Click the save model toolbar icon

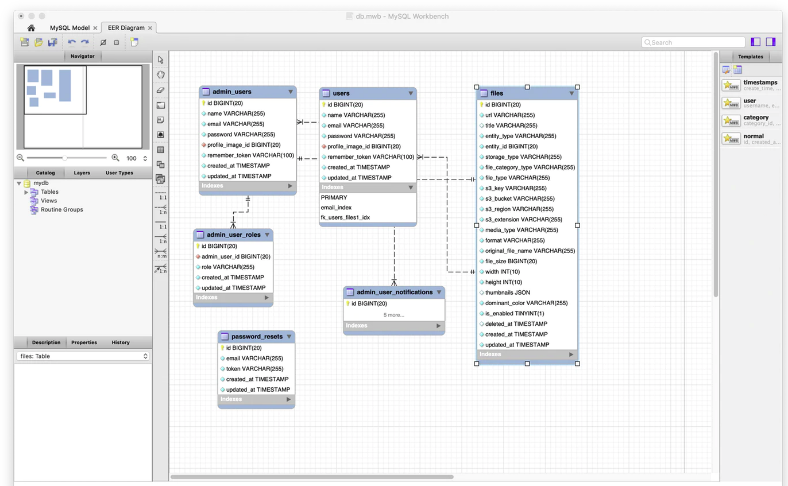point(52,43)
